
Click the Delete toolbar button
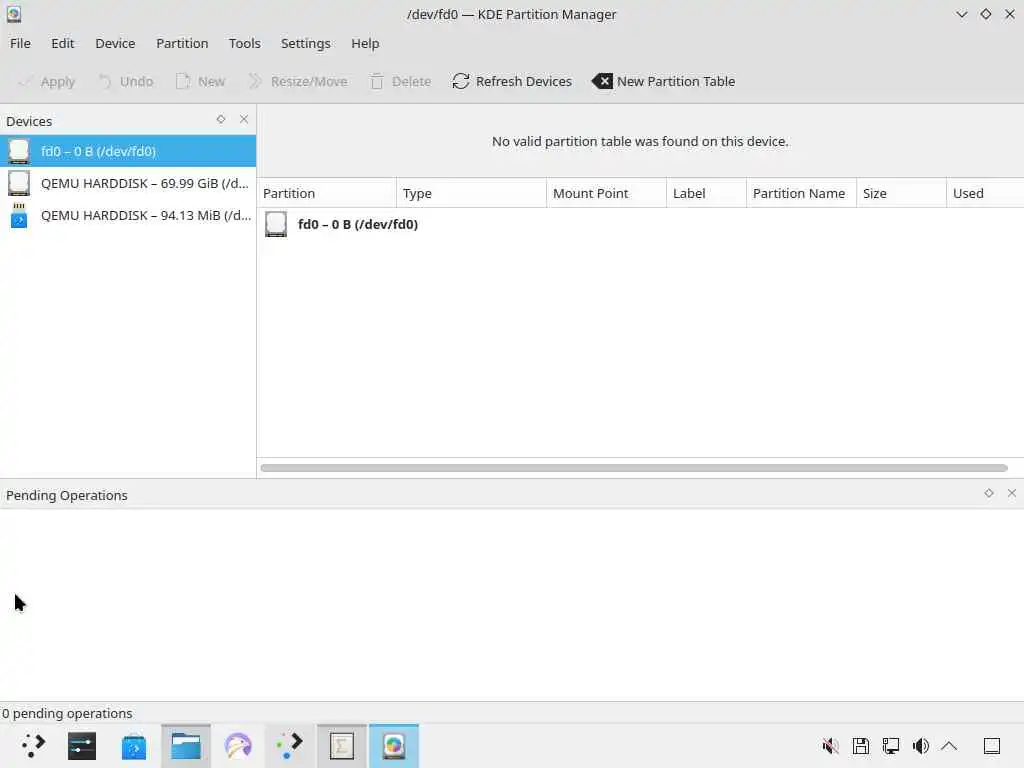pyautogui.click(x=400, y=82)
